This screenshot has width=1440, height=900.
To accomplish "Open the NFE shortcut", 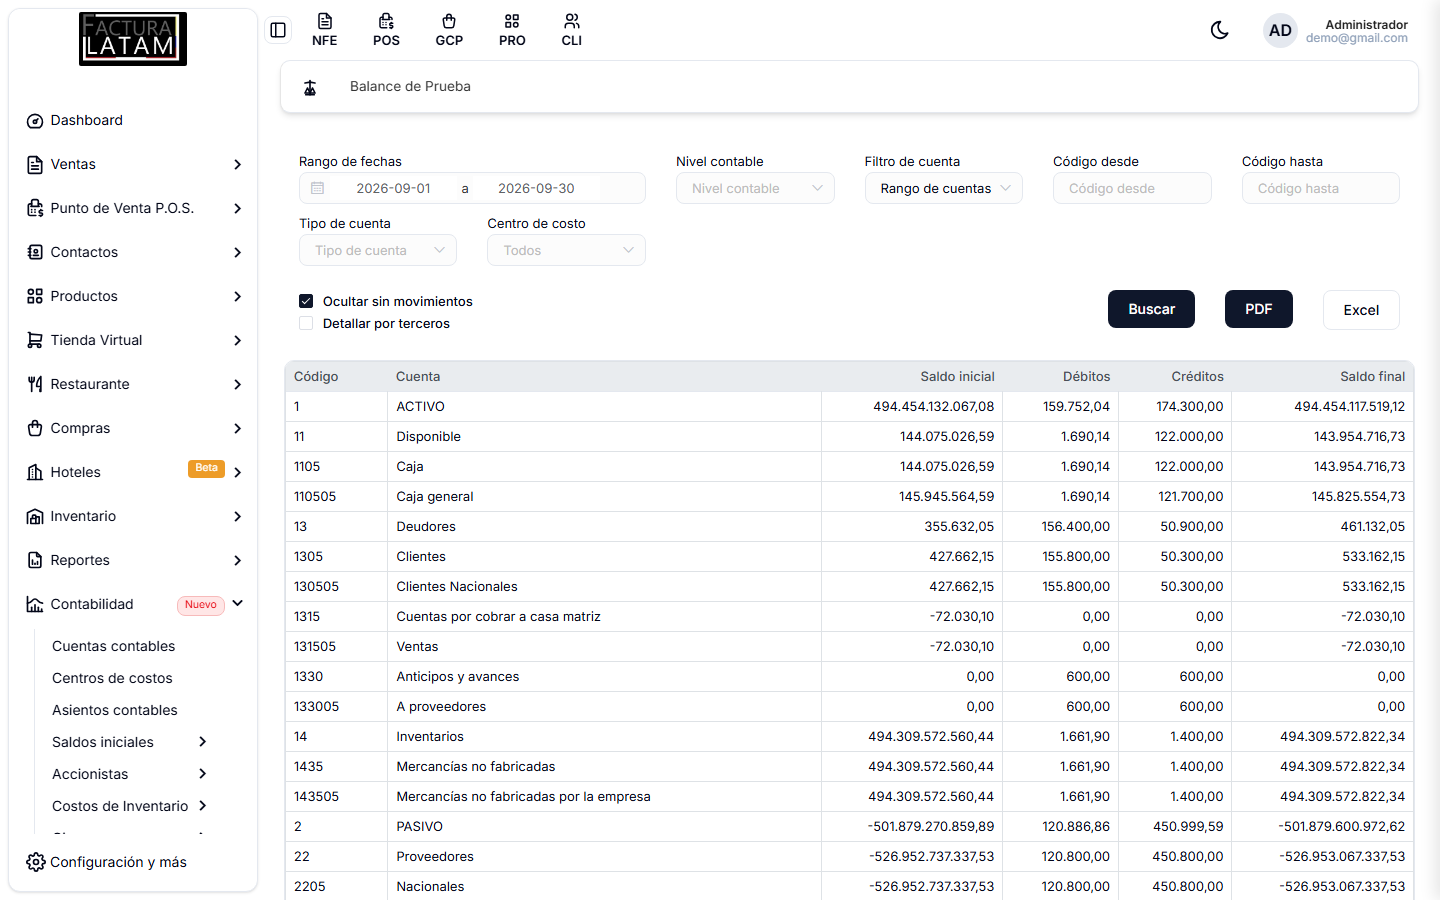I will (x=325, y=30).
